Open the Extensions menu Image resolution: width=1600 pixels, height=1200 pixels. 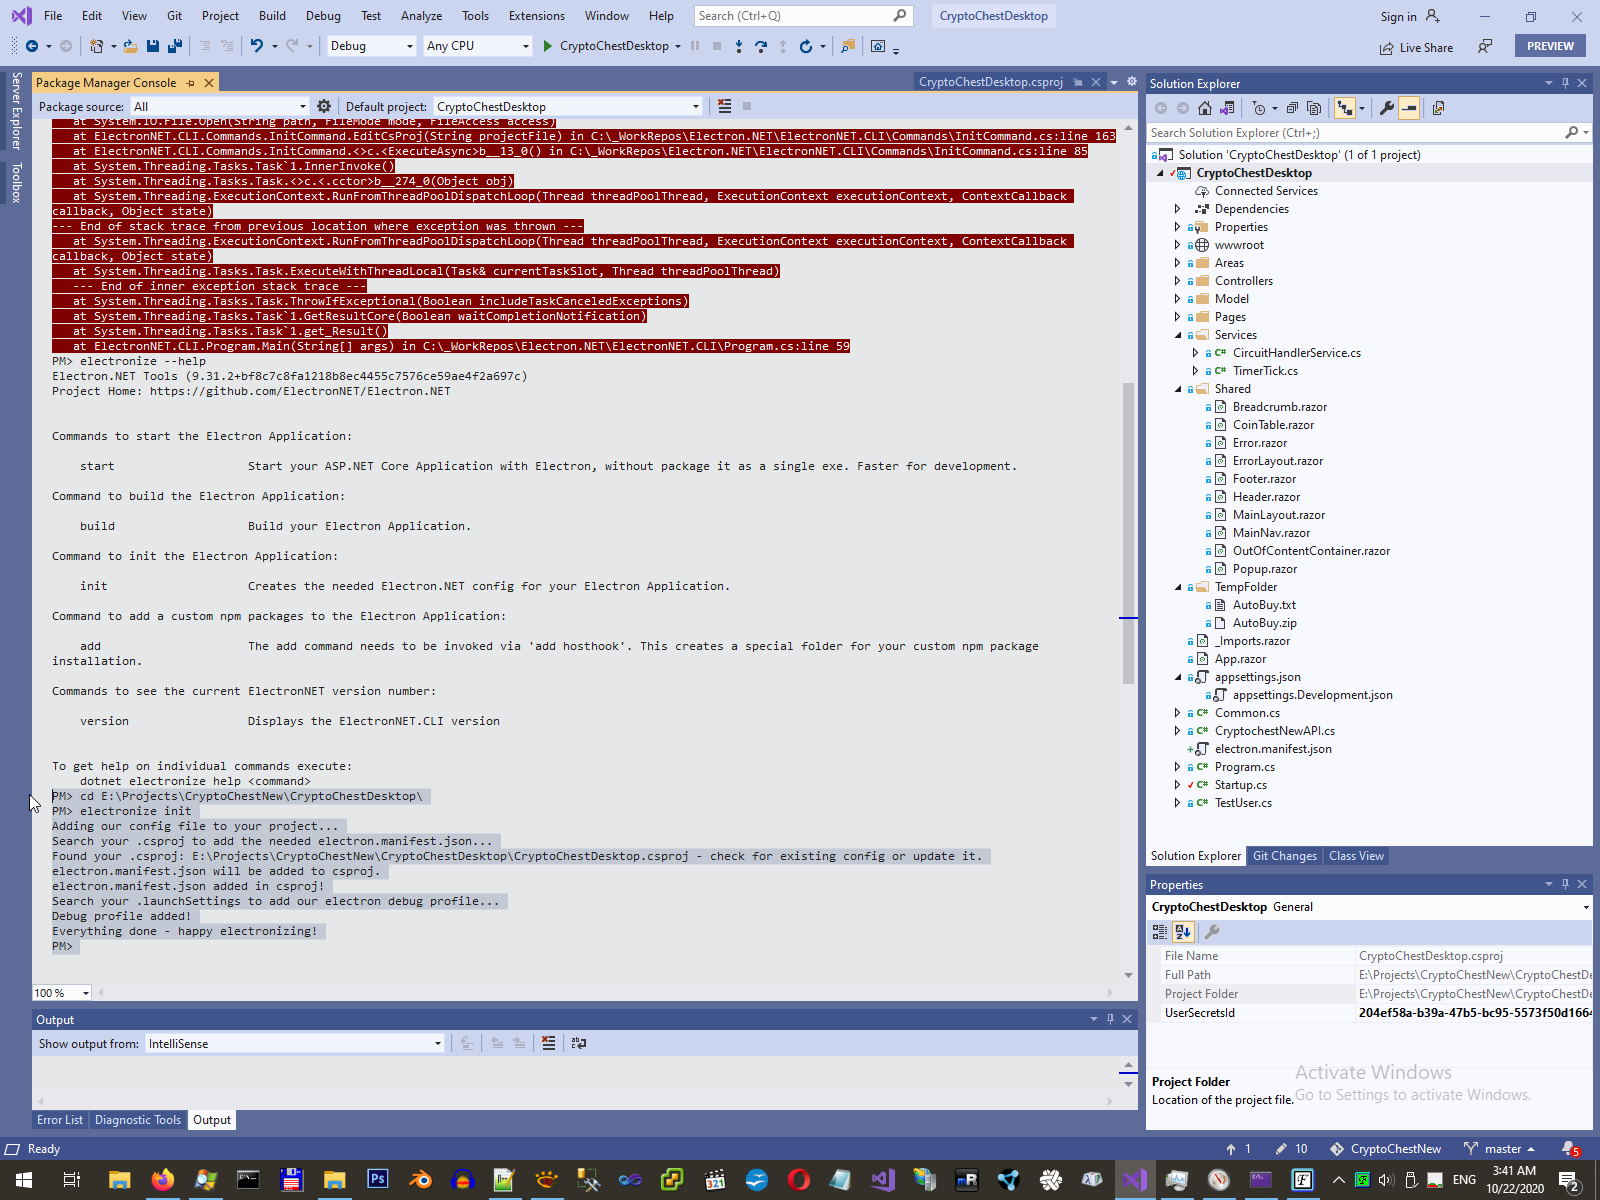(537, 16)
